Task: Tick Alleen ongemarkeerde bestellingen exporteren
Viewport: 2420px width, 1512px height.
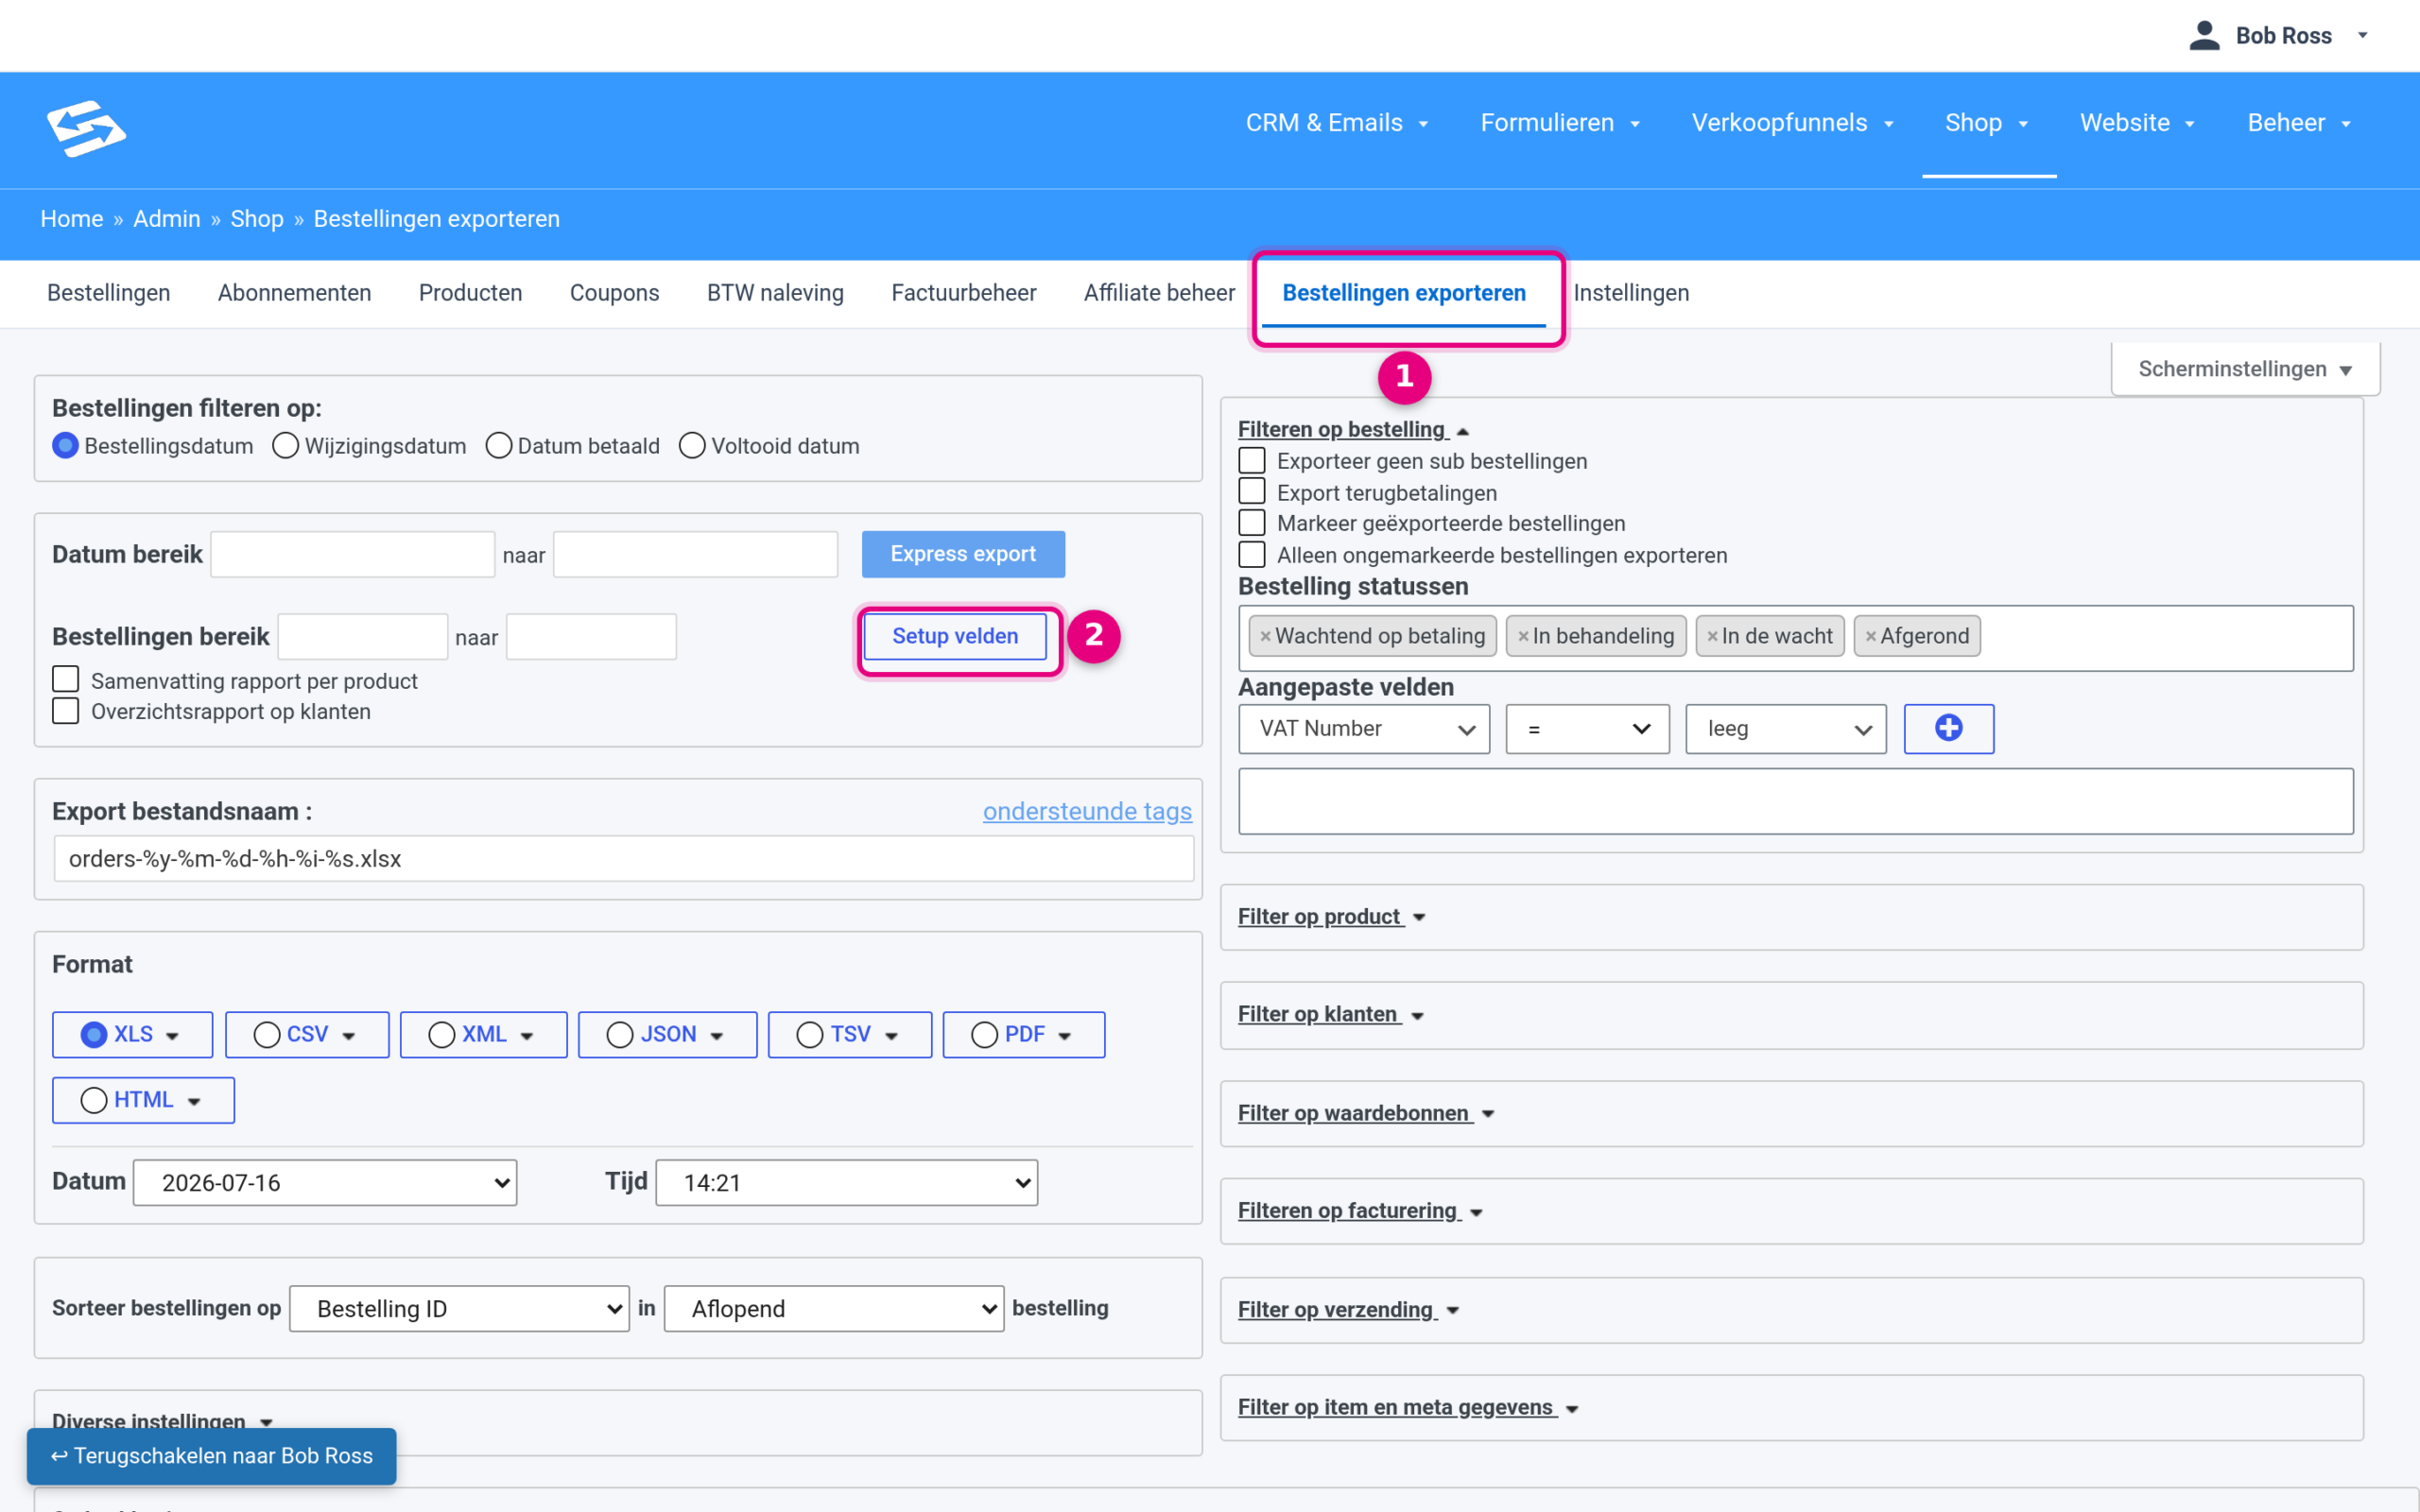Action: coord(1252,554)
